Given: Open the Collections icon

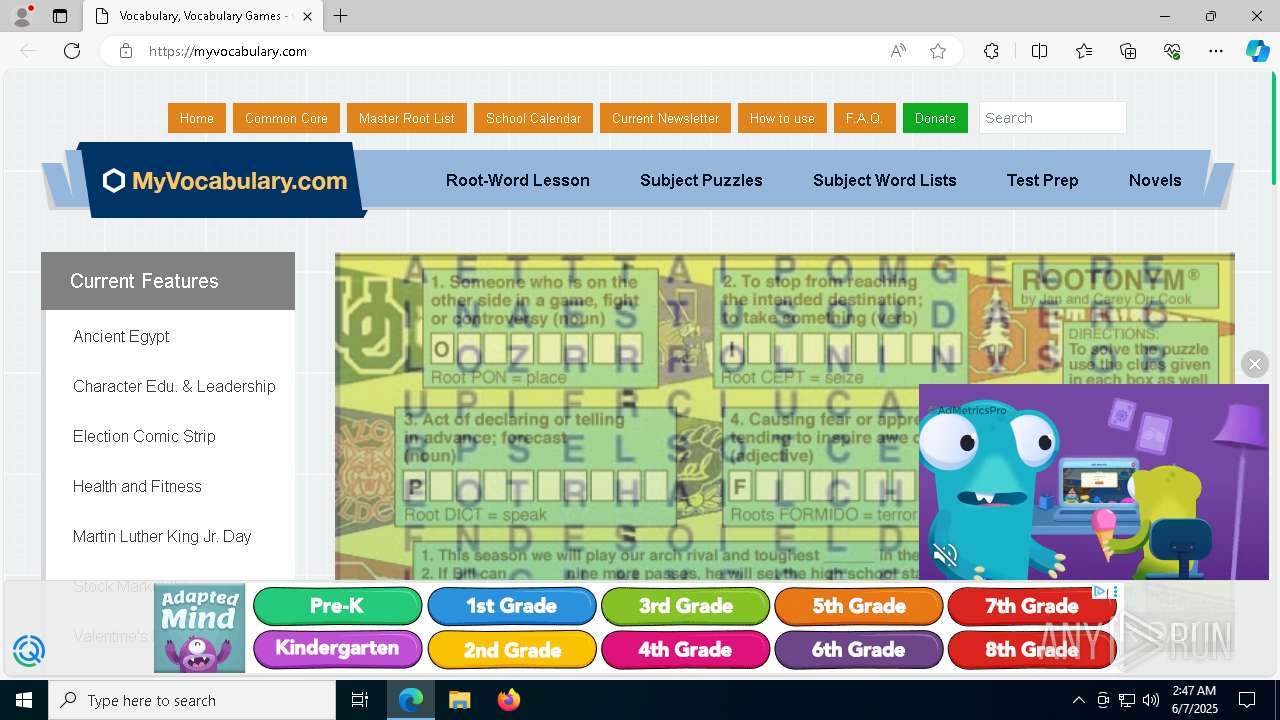Looking at the screenshot, I should [1128, 51].
